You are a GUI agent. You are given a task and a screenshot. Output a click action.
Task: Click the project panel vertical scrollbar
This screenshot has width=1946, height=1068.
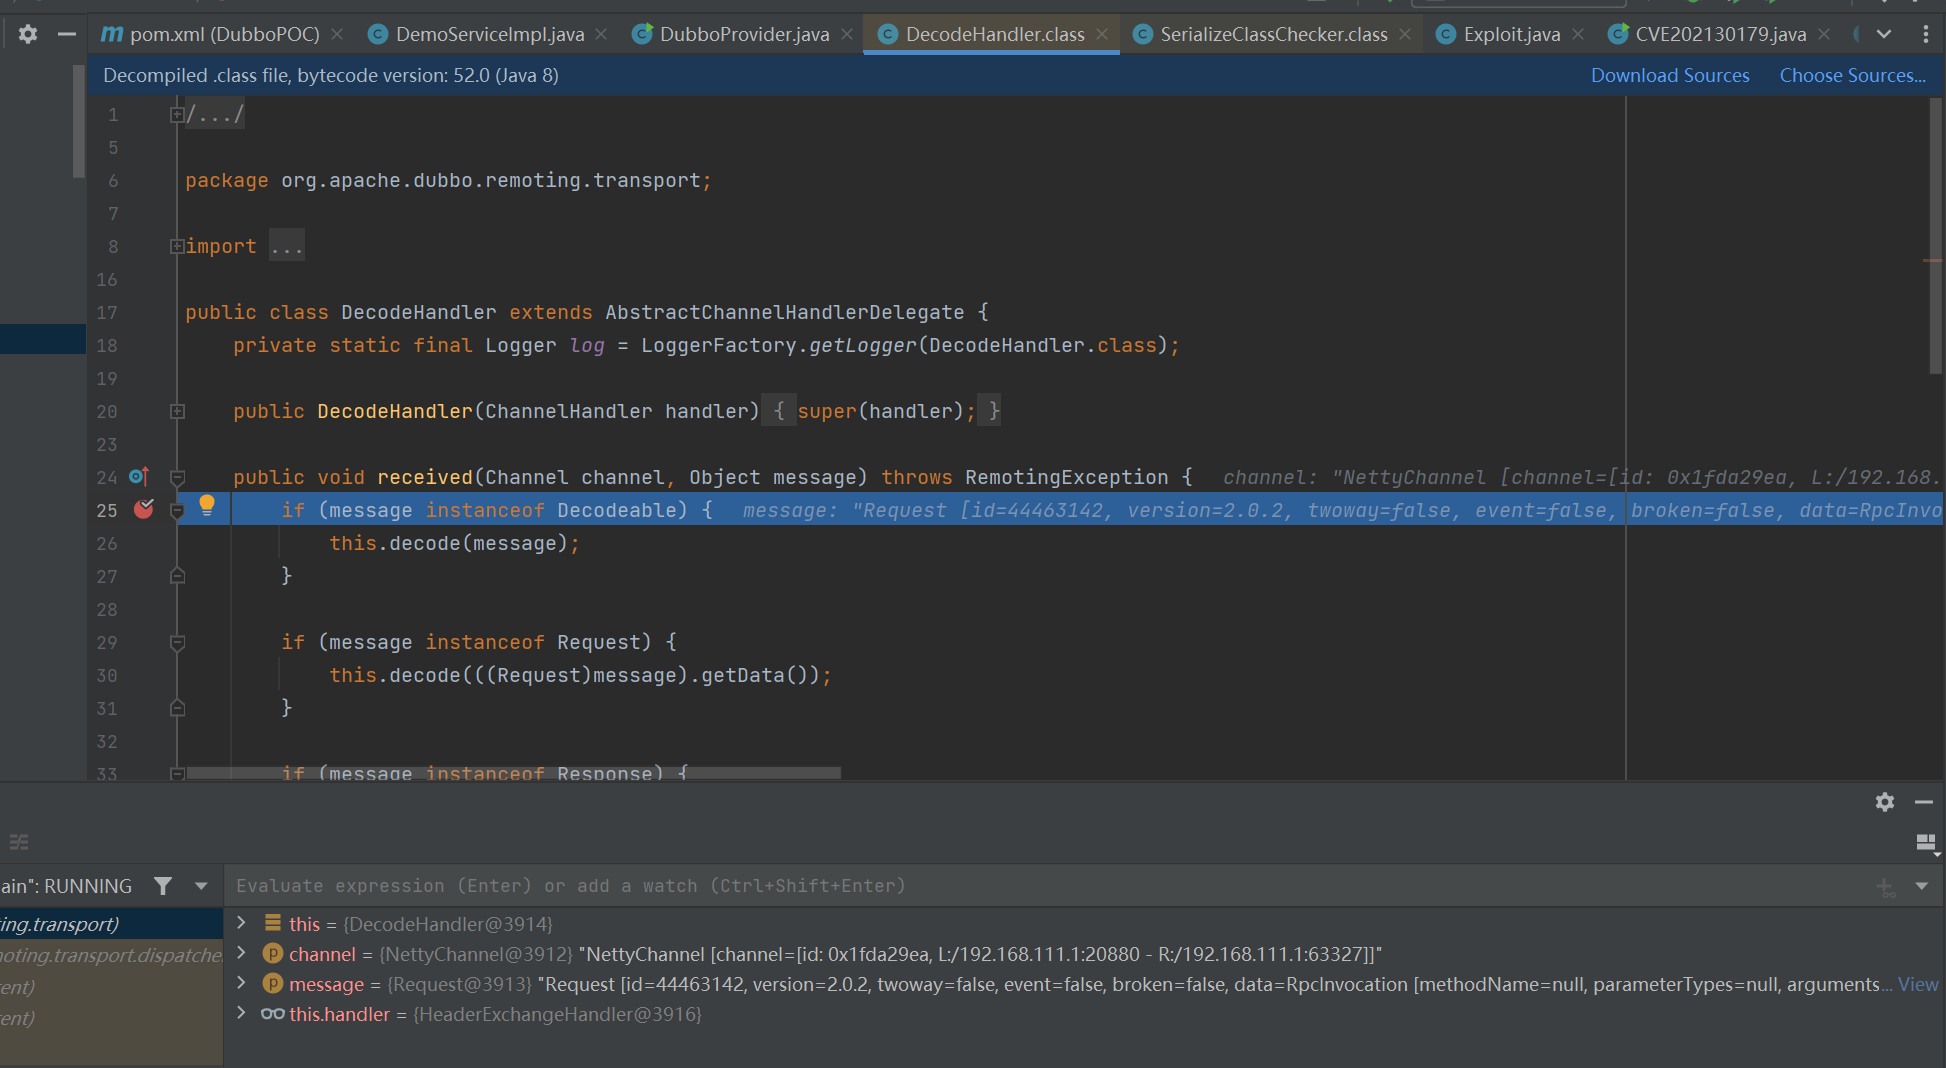click(78, 121)
